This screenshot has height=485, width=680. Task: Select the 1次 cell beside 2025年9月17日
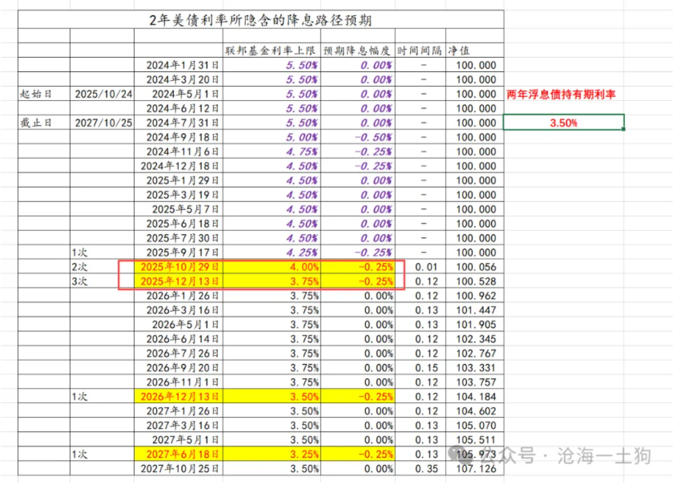tap(102, 252)
